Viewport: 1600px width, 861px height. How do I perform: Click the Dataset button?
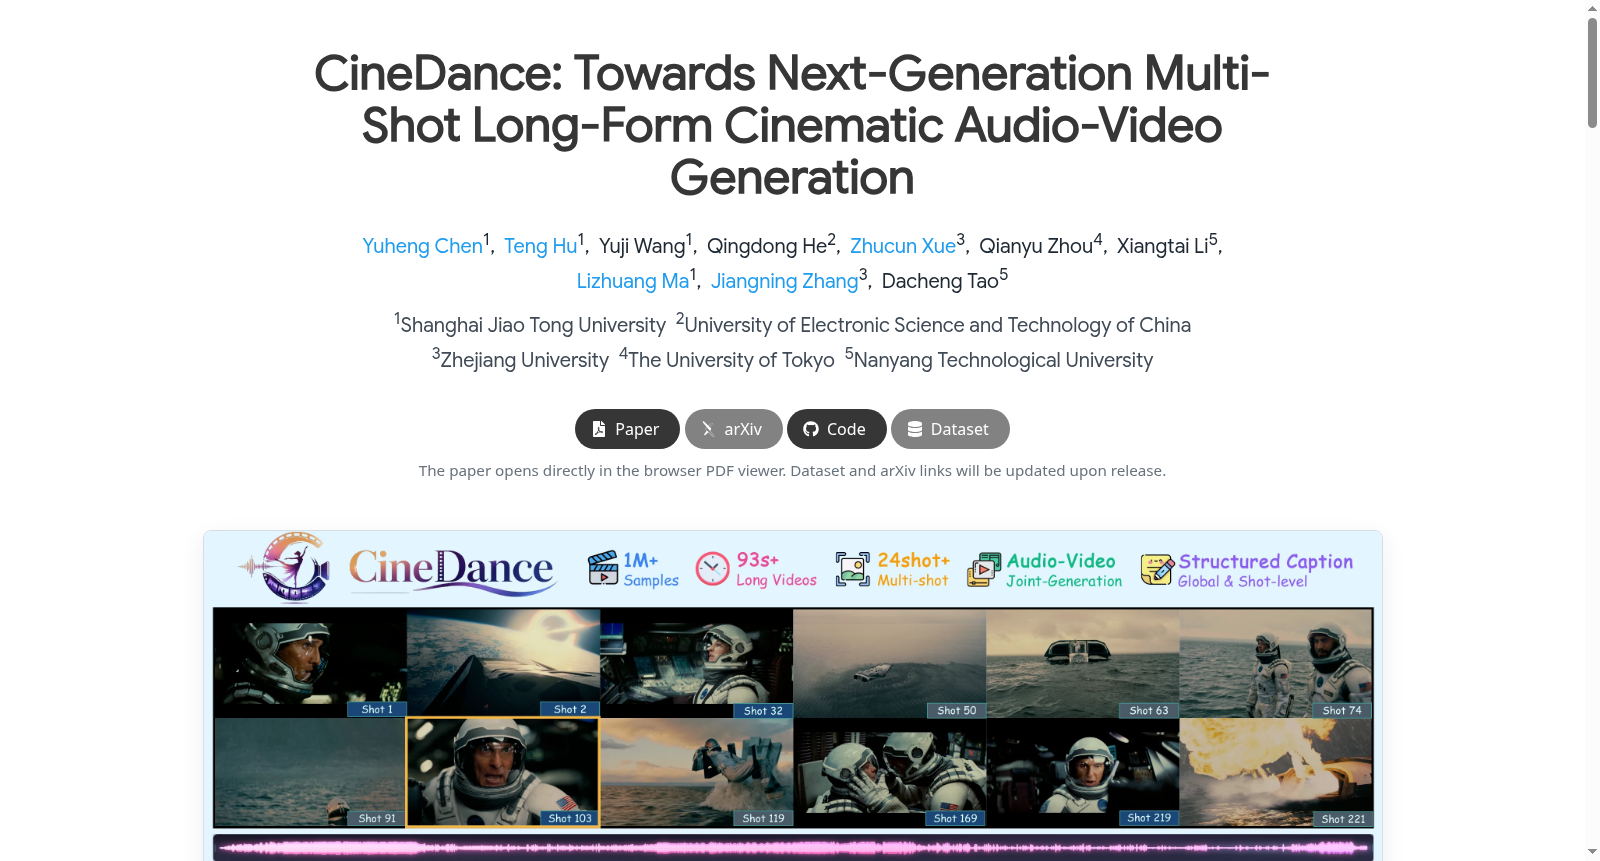tap(950, 429)
